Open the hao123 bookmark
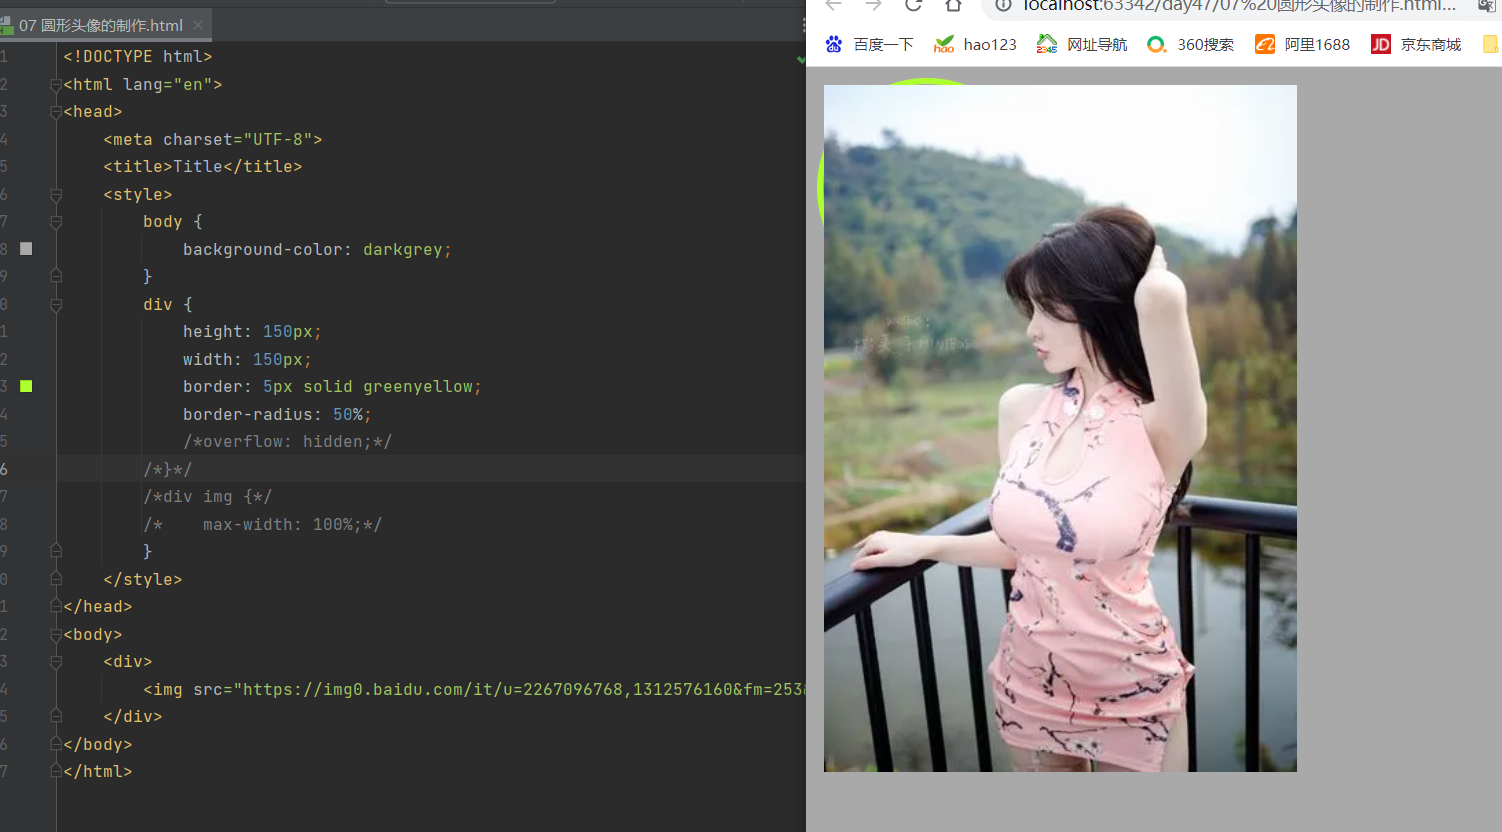Viewport: 1502px width, 832px height. (x=975, y=44)
